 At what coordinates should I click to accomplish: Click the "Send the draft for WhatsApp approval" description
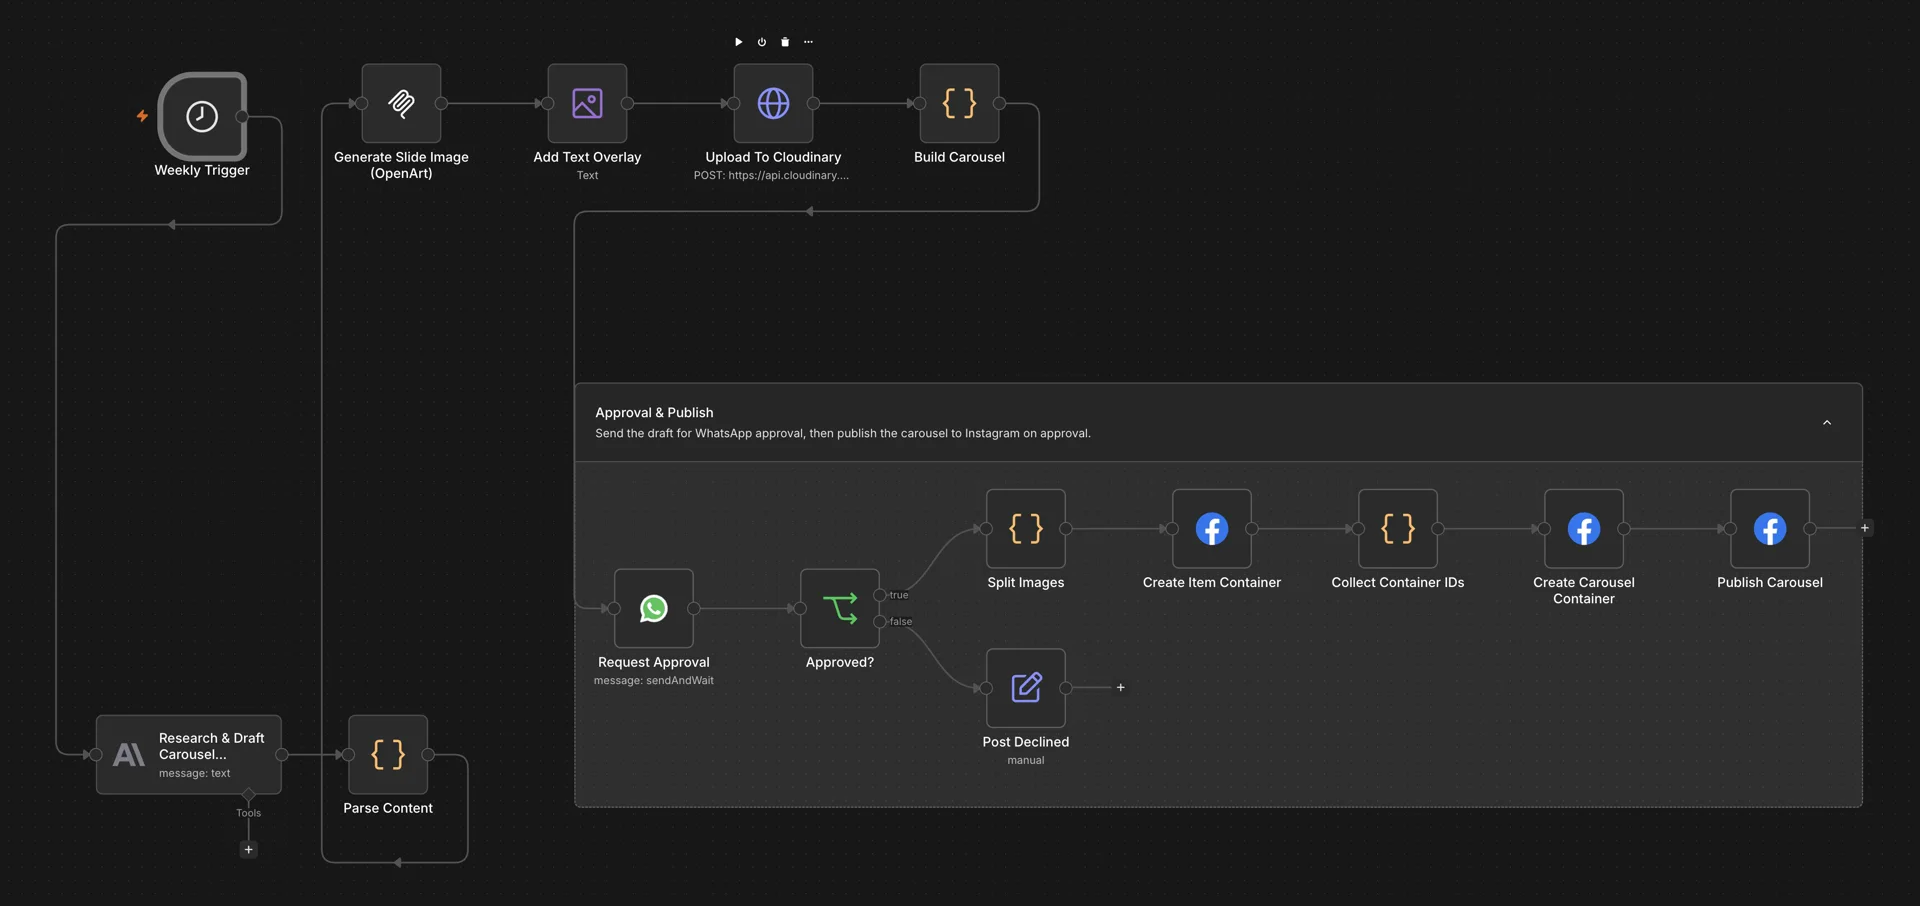843,433
